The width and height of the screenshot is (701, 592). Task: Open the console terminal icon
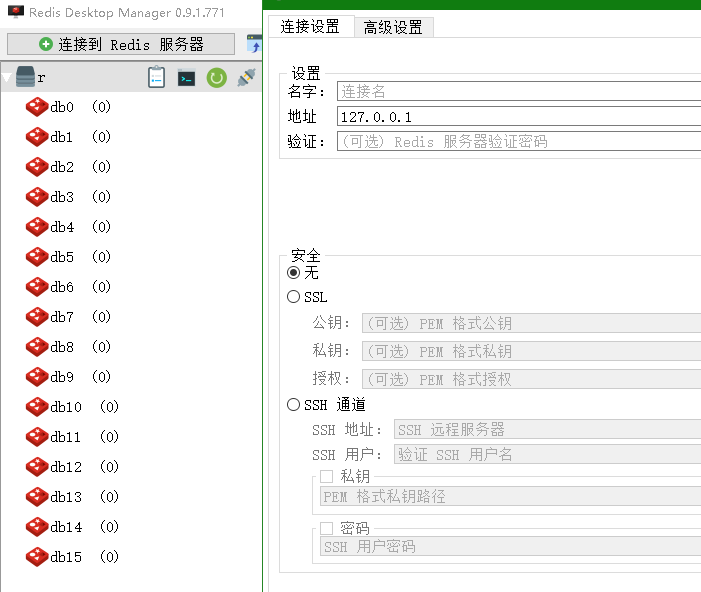pyautogui.click(x=186, y=78)
